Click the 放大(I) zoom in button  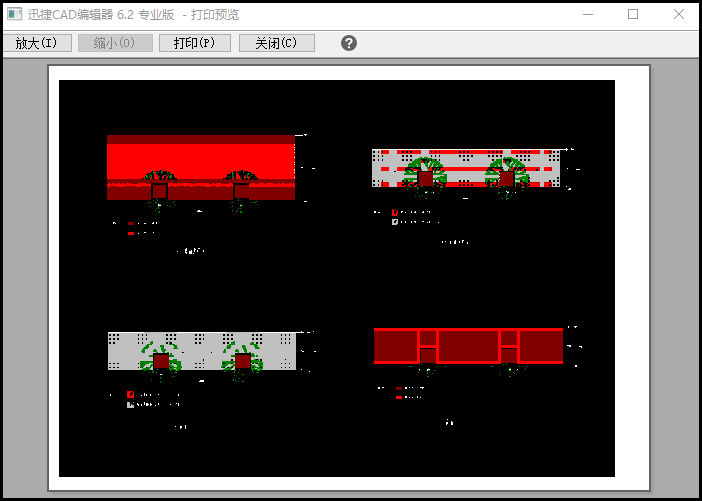pos(37,43)
